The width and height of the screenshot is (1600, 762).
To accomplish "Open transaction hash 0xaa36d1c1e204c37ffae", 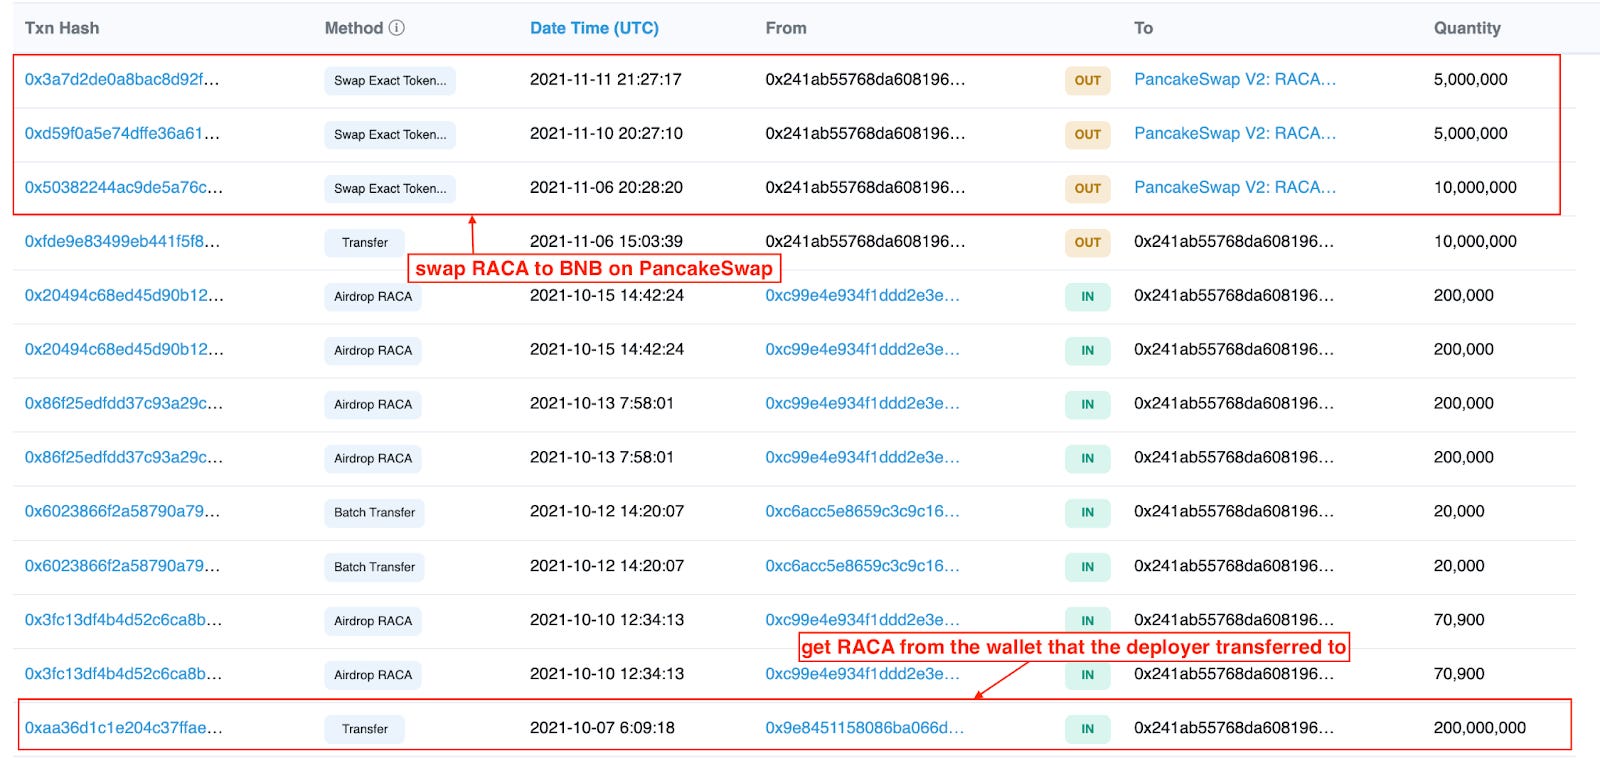I will pyautogui.click(x=124, y=728).
